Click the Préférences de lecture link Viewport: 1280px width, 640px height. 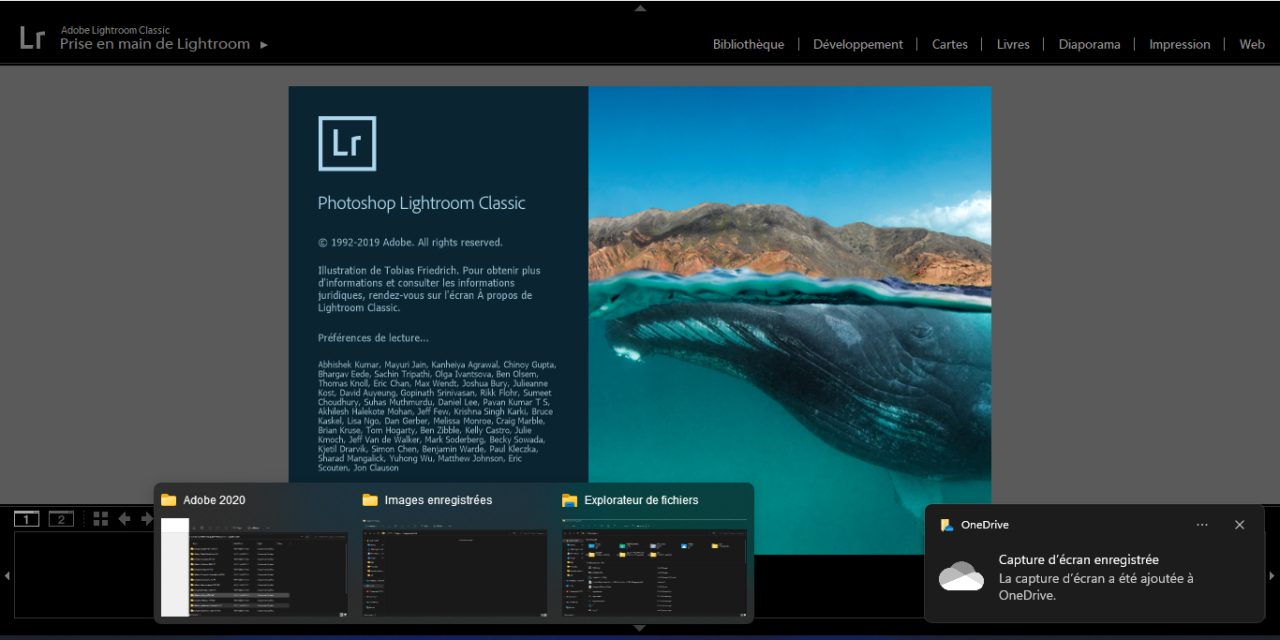tap(373, 338)
